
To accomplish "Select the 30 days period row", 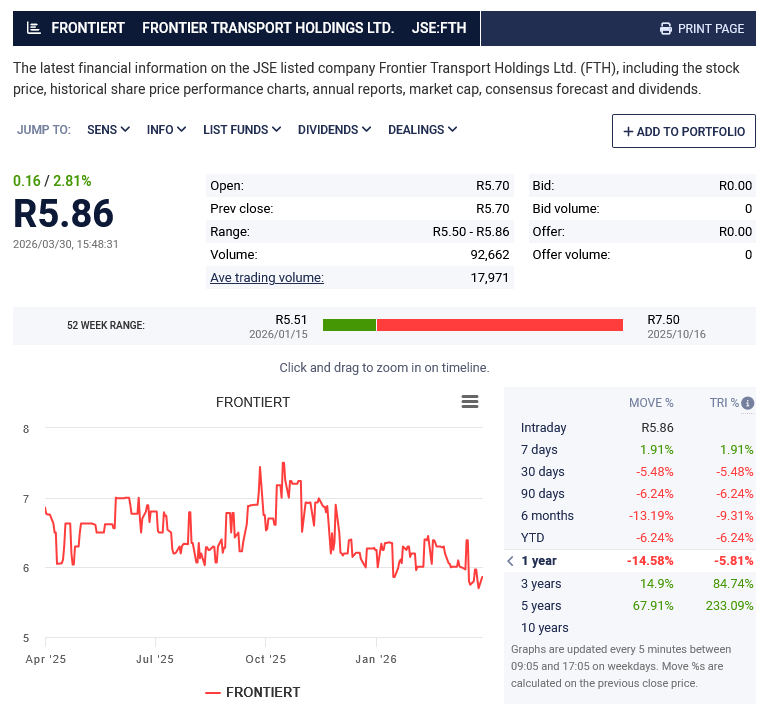I will point(630,472).
